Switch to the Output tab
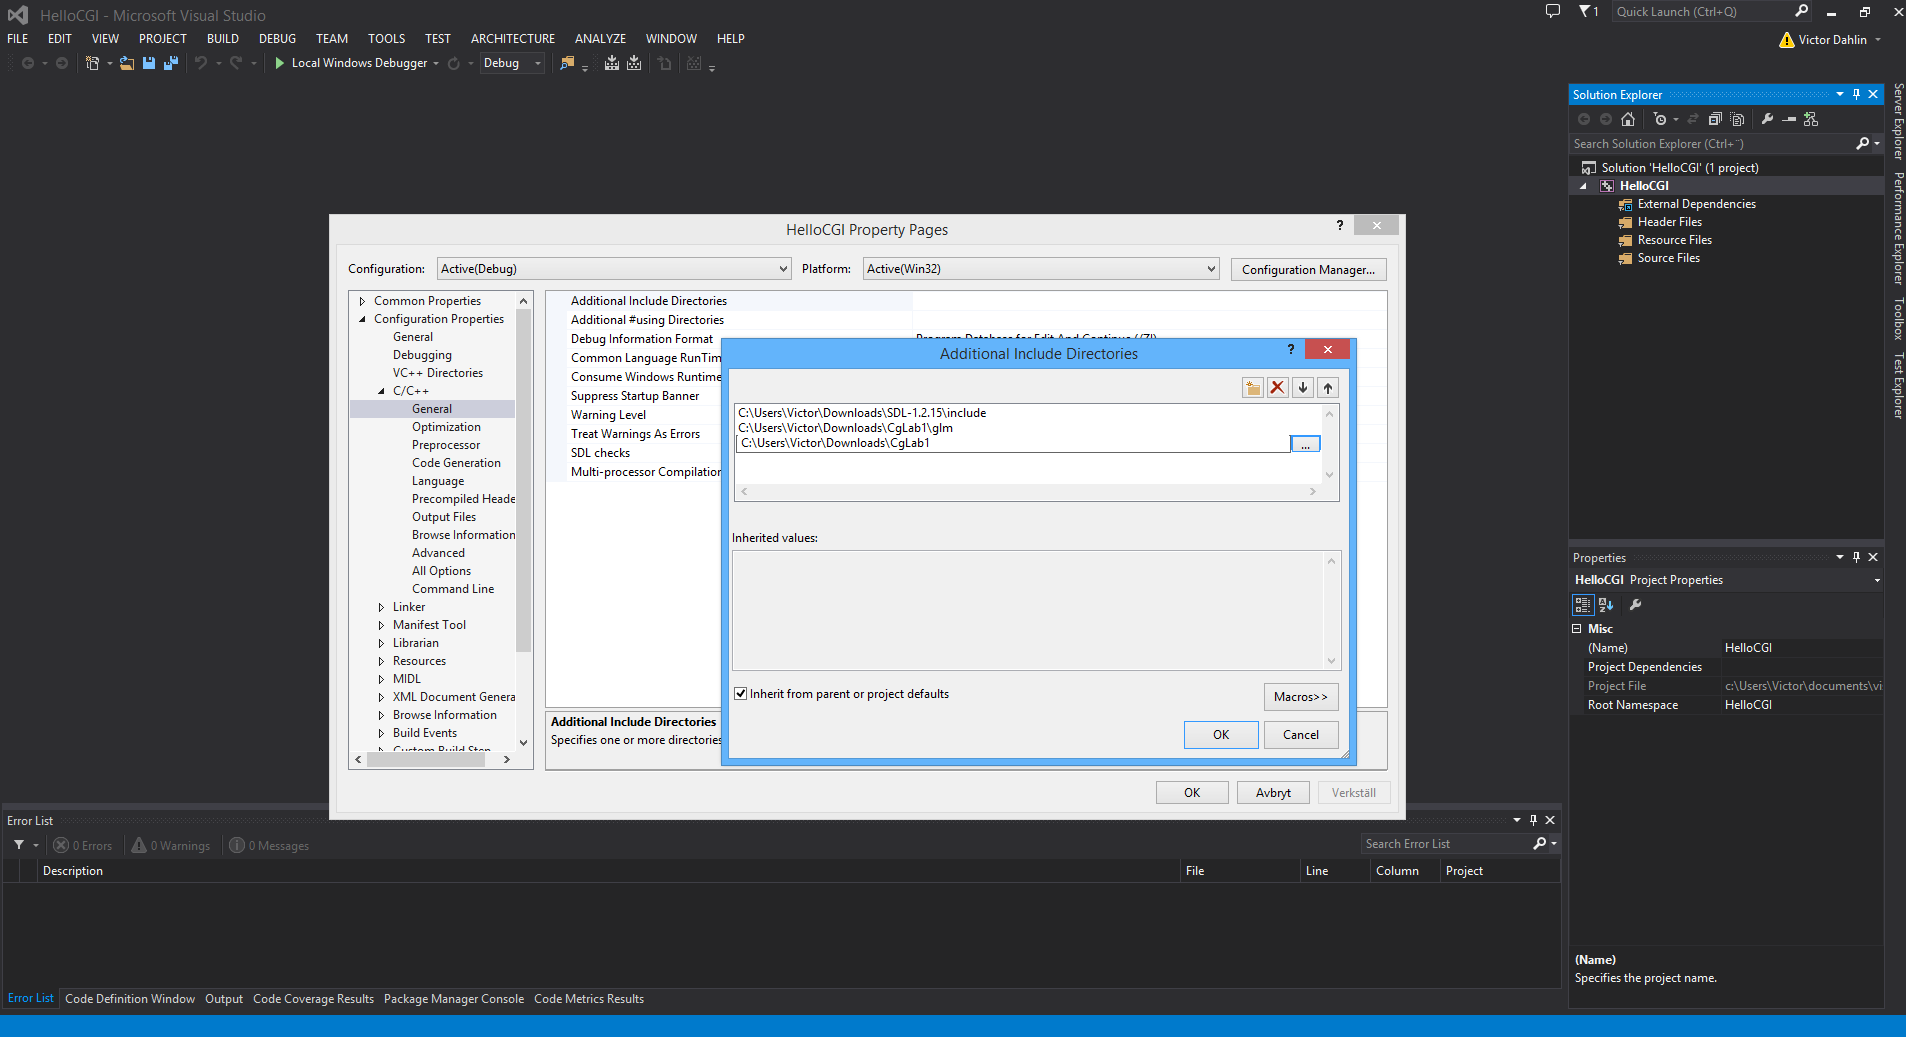Viewport: 1906px width, 1037px height. pos(224,999)
